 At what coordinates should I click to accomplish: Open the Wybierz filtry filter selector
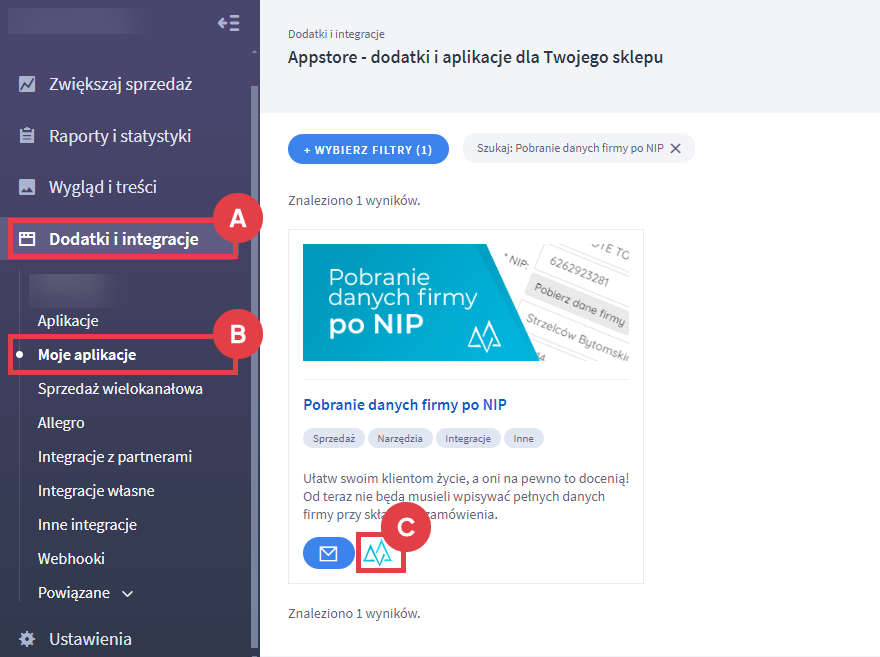(x=368, y=149)
